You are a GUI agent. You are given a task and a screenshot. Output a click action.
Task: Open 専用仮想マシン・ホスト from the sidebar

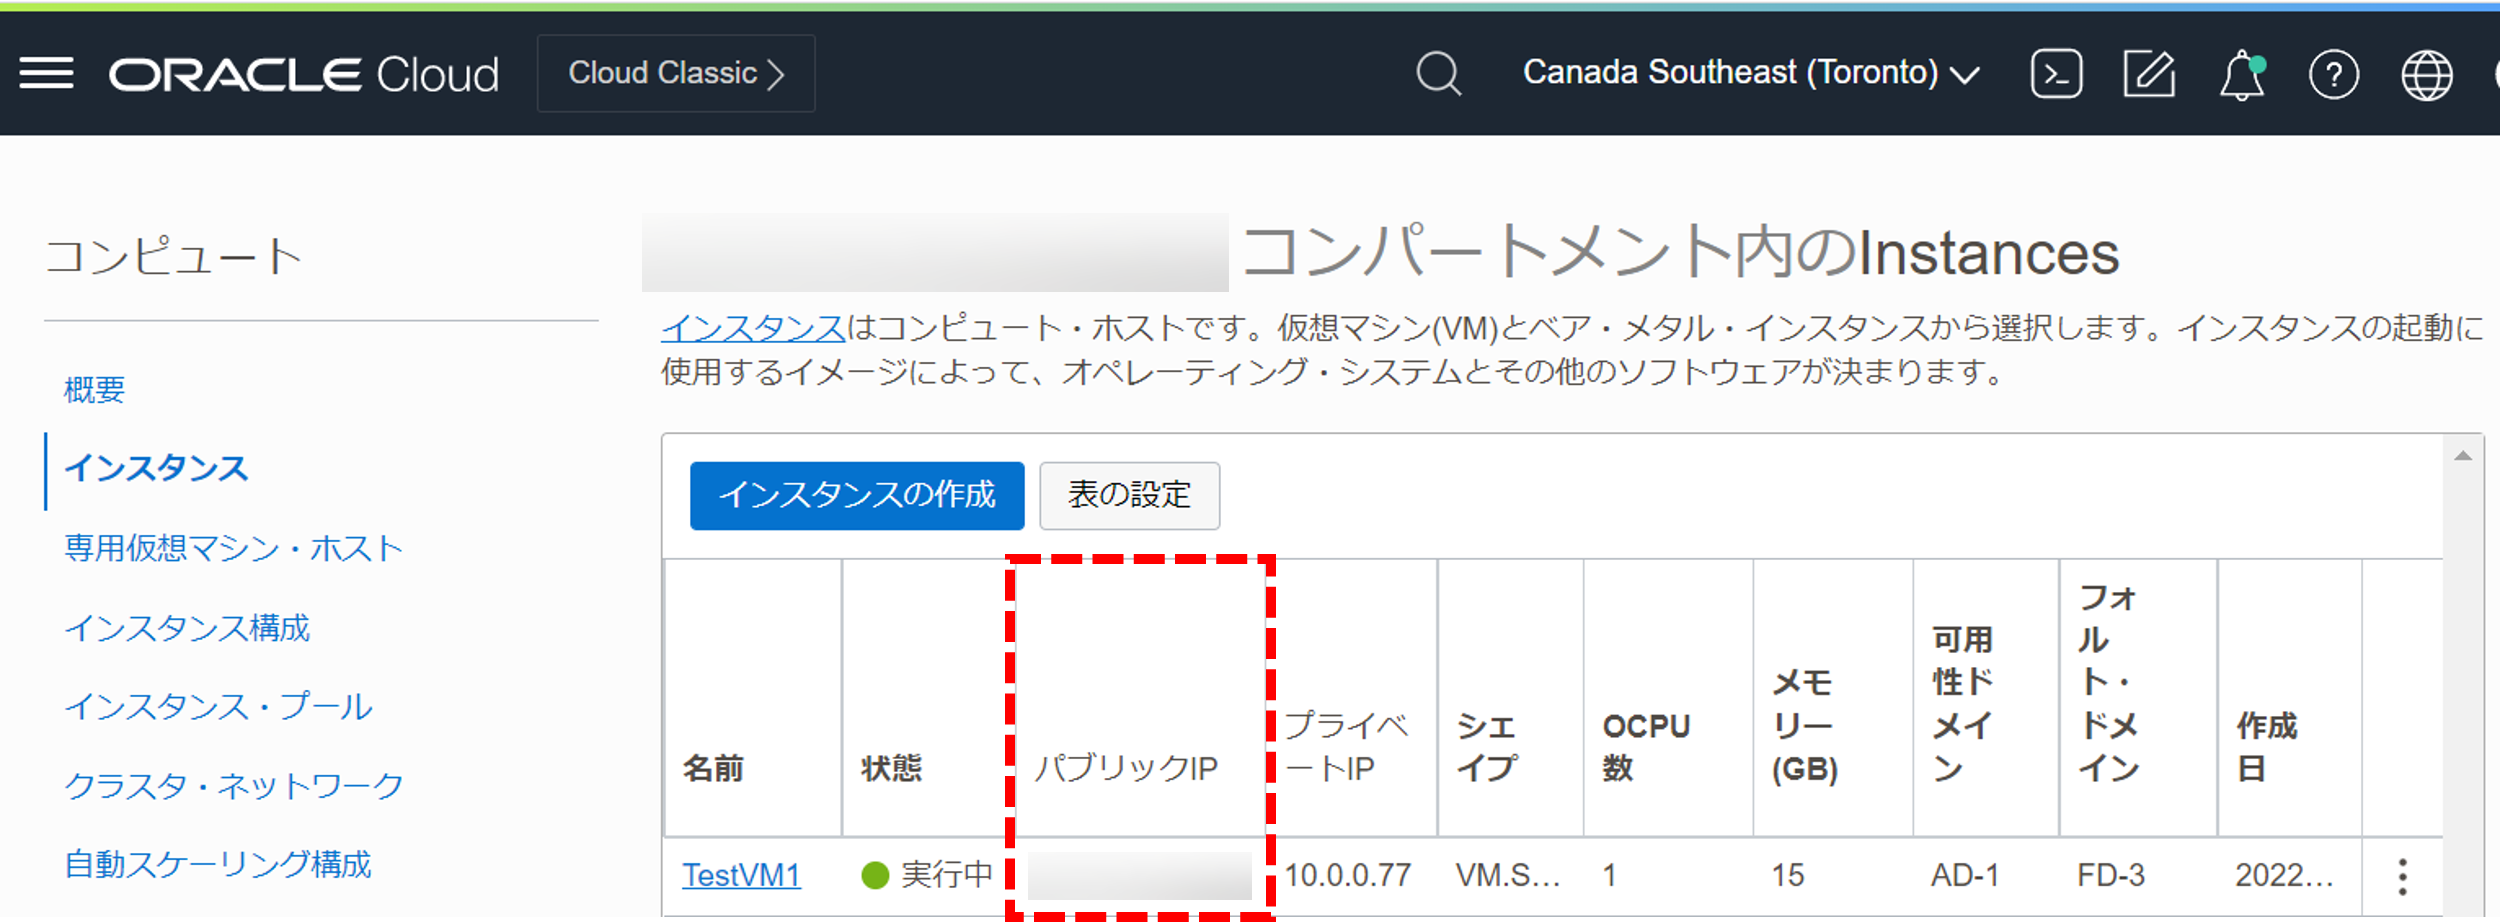(232, 549)
